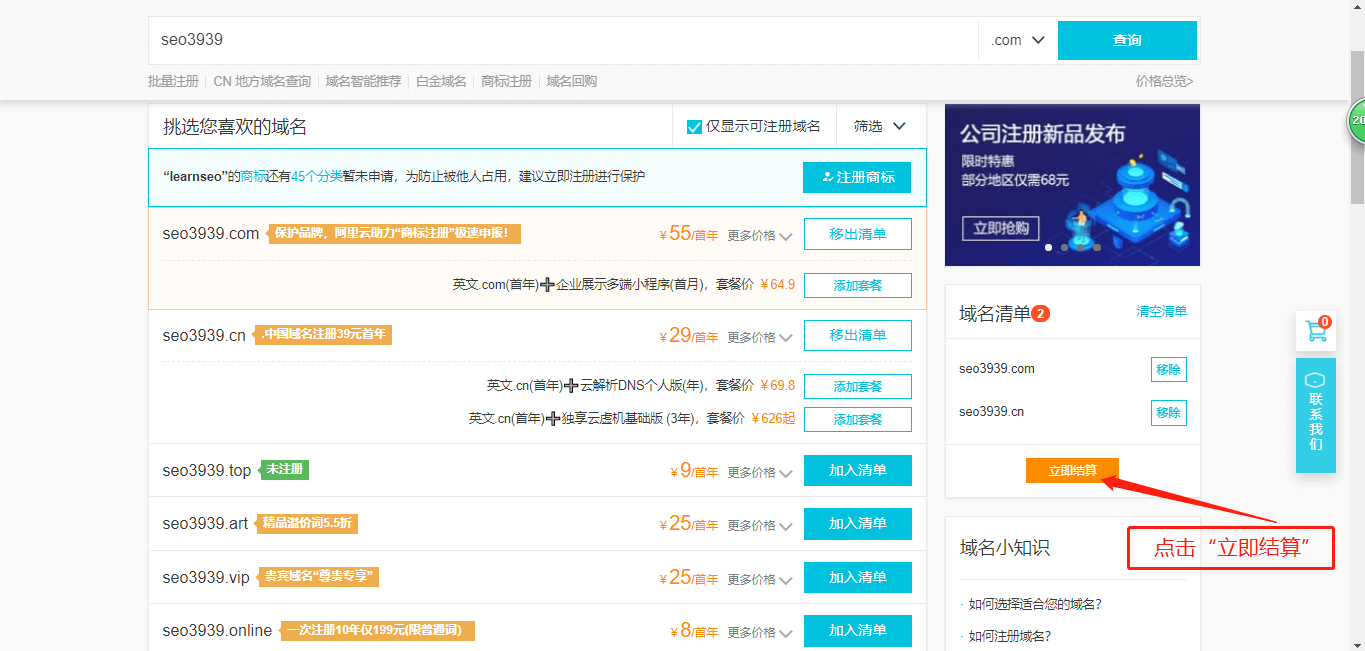The image size is (1365, 651).
Task: Open the 联系我们 contact widget
Action: 1315,416
